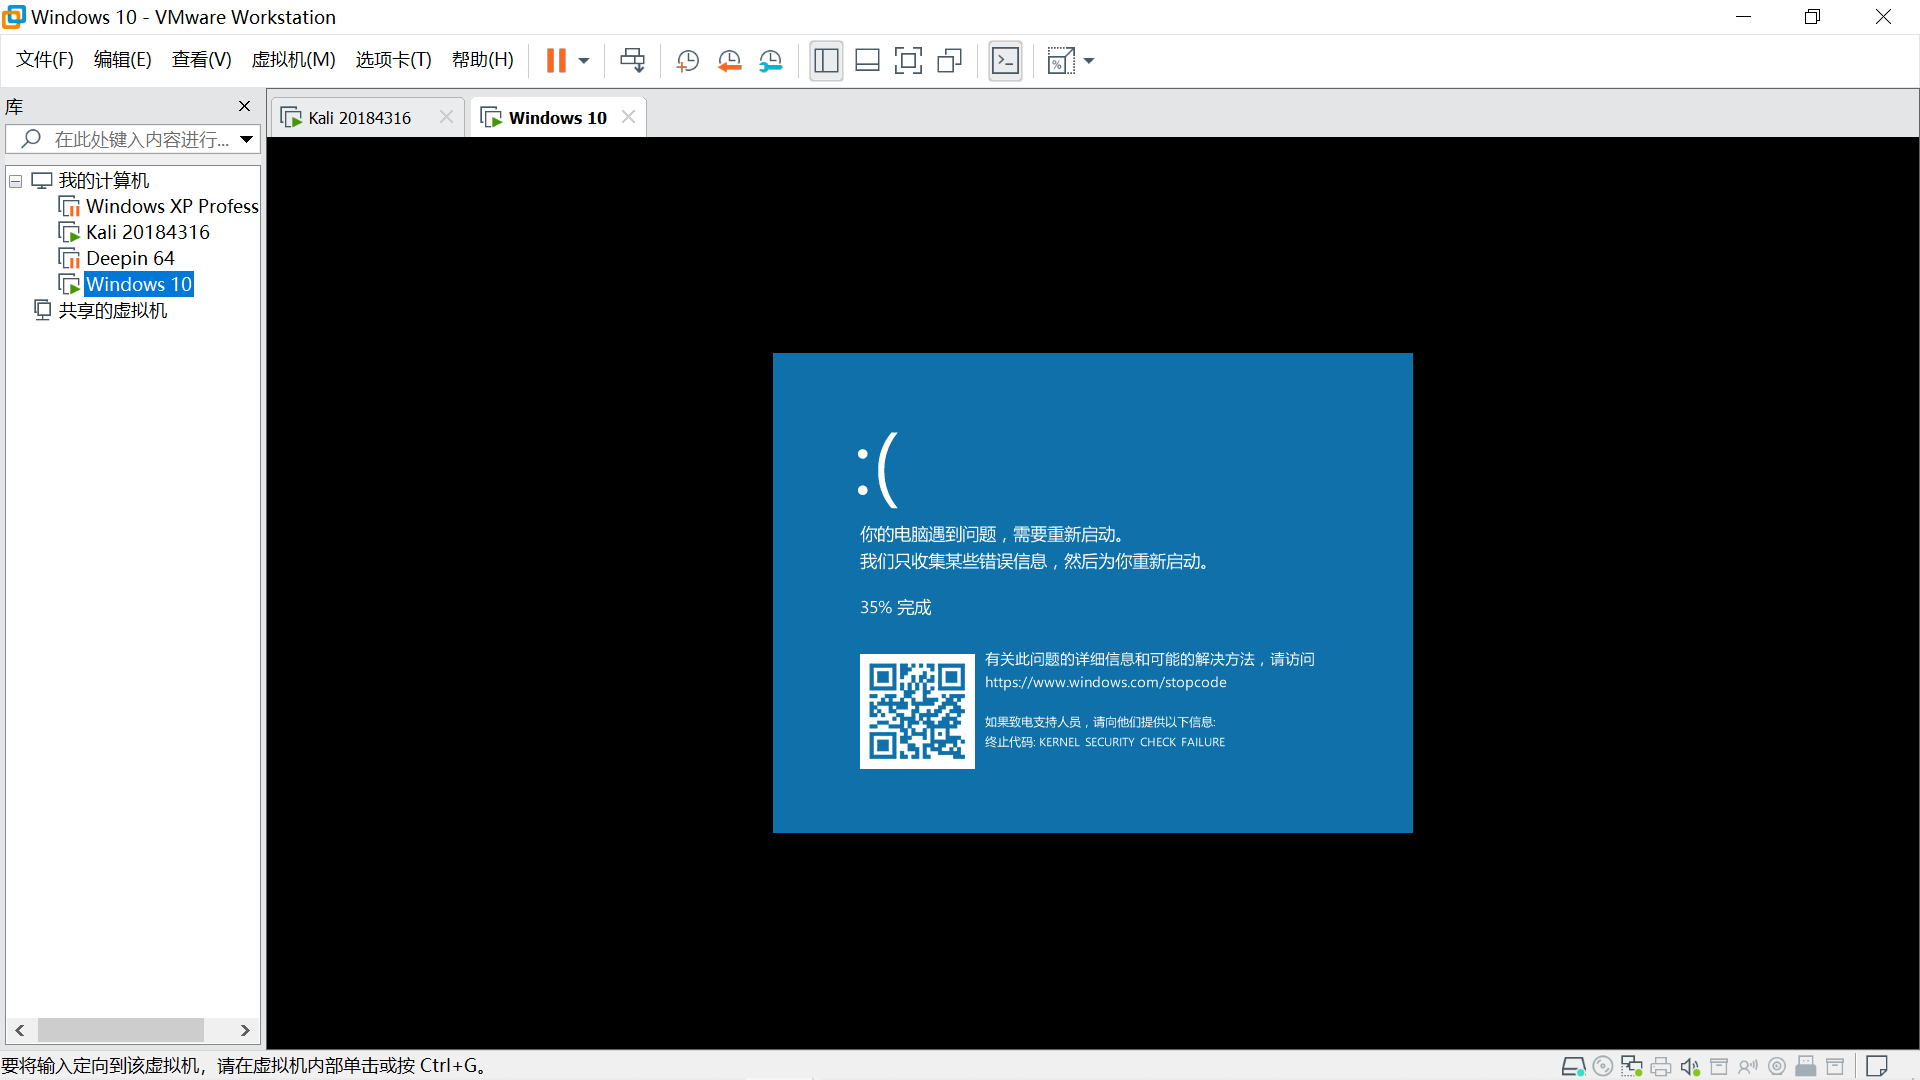The height and width of the screenshot is (1080, 1920).
Task: Revert VM to previous snapshot
Action: [x=729, y=61]
